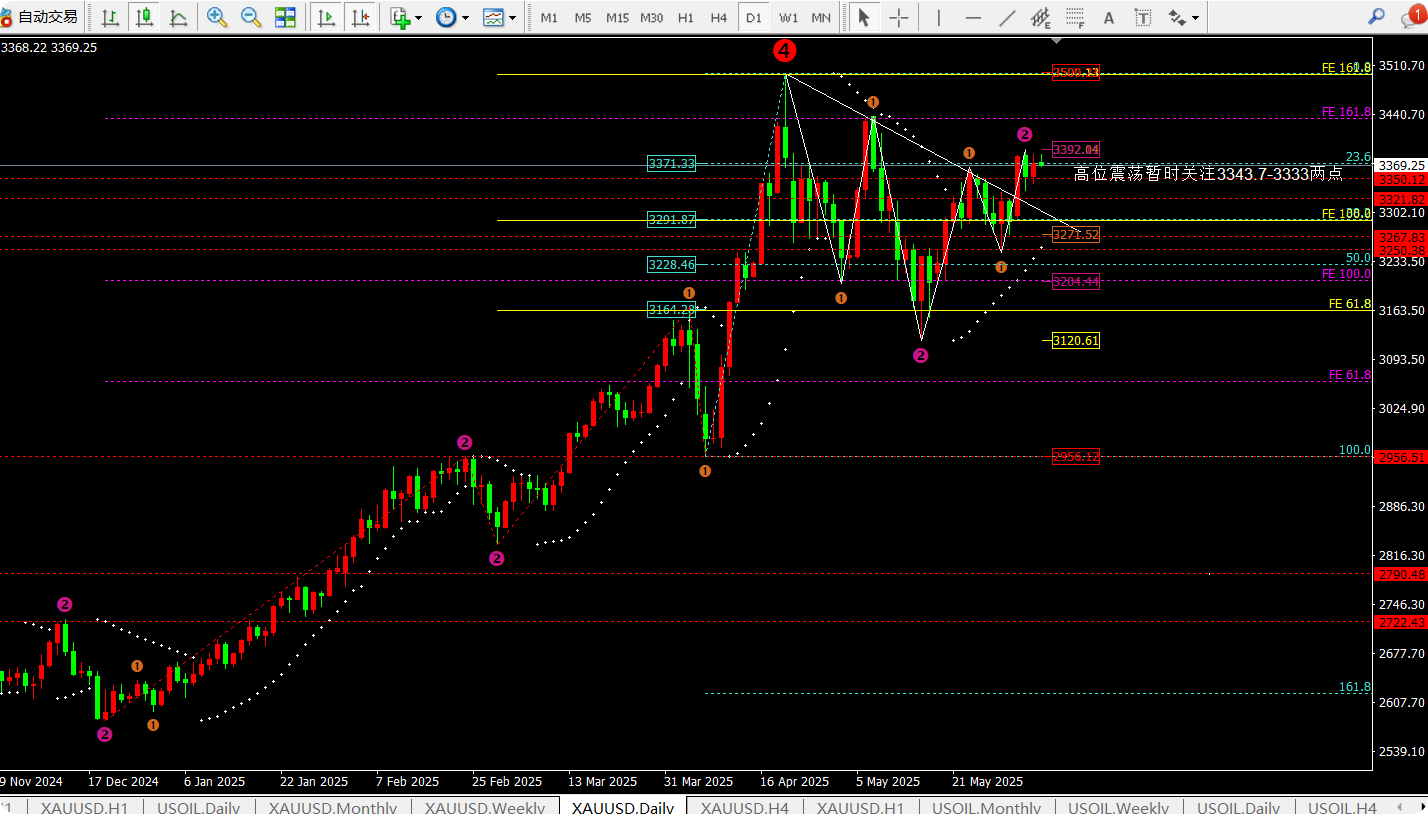Select the M30 timeframe
1428x814 pixels.
652,17
